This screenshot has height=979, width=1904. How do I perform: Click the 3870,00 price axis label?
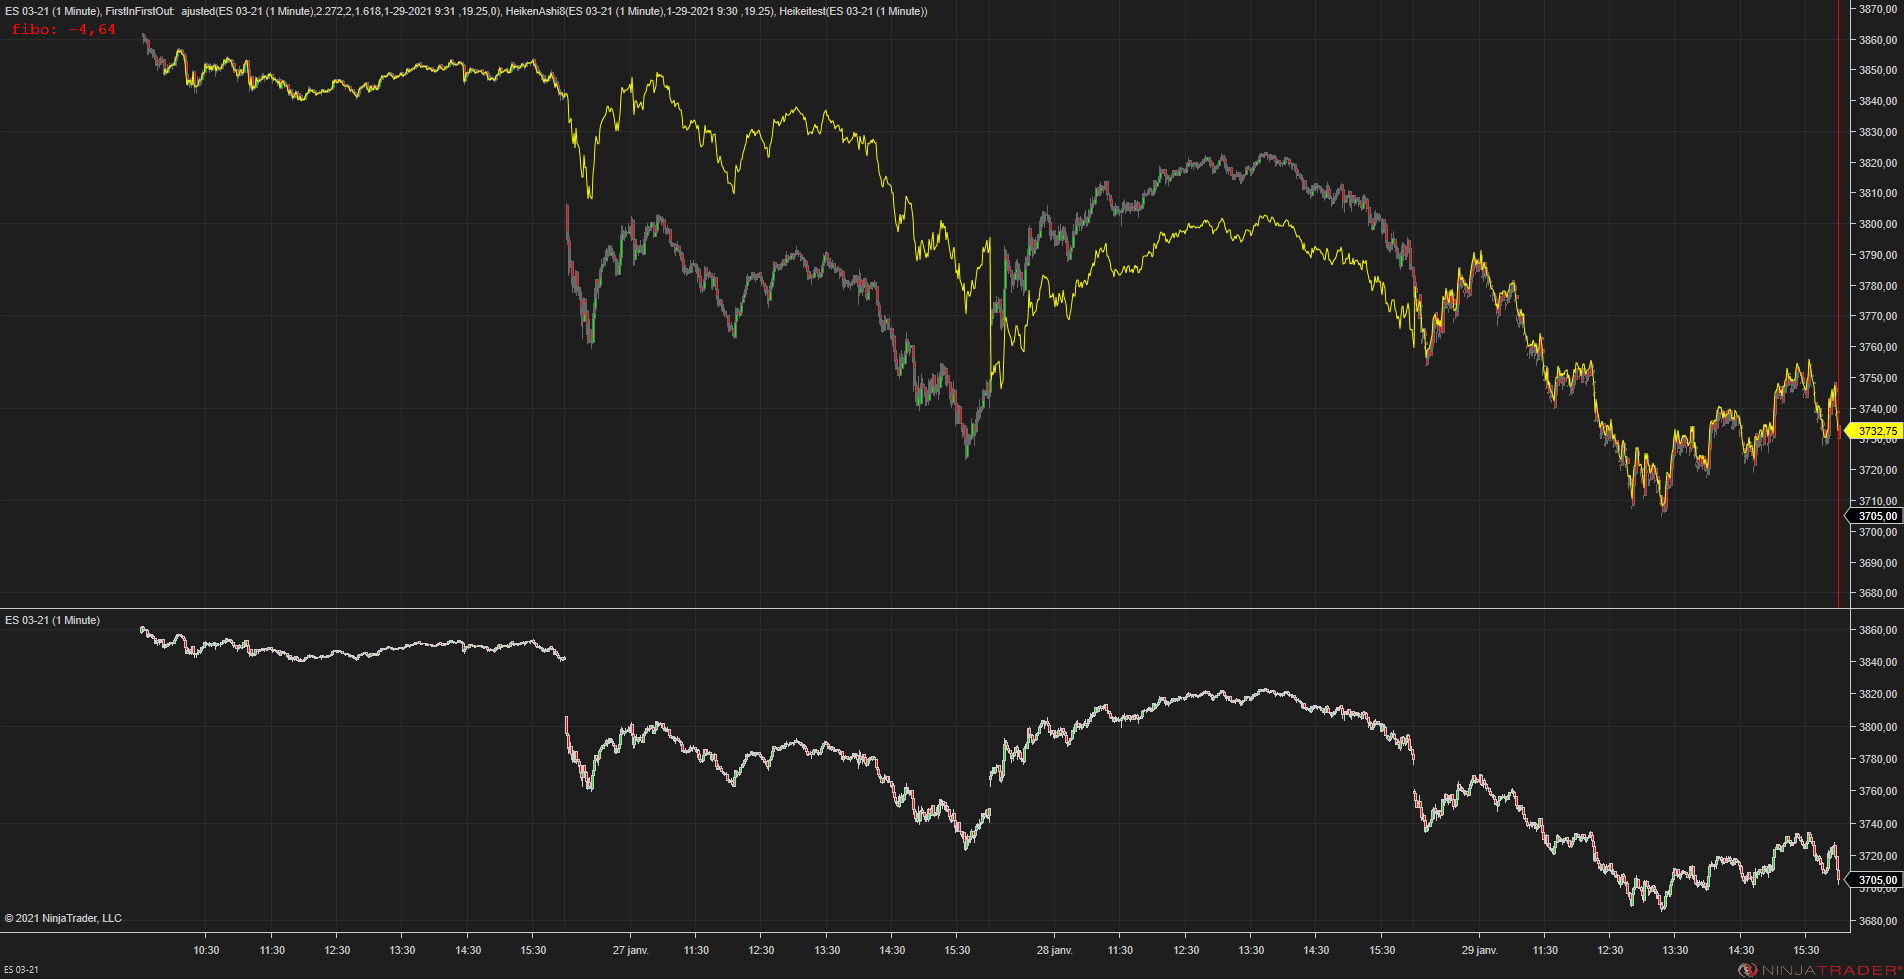tap(1877, 10)
